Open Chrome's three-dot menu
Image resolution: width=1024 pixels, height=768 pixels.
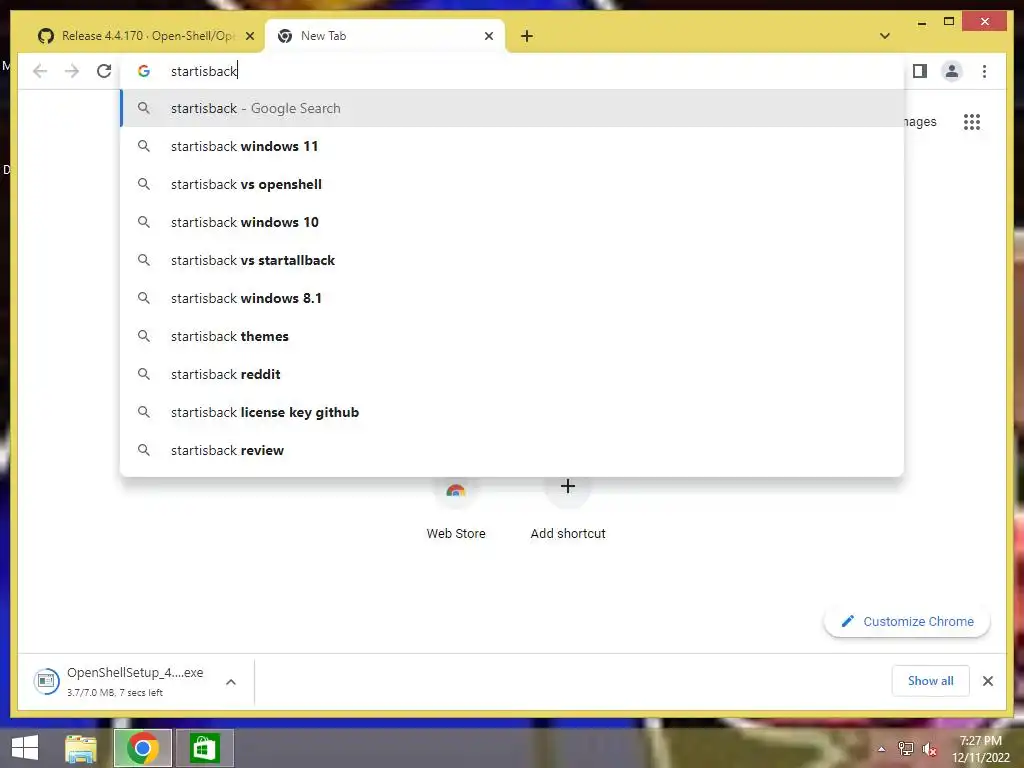tap(984, 71)
